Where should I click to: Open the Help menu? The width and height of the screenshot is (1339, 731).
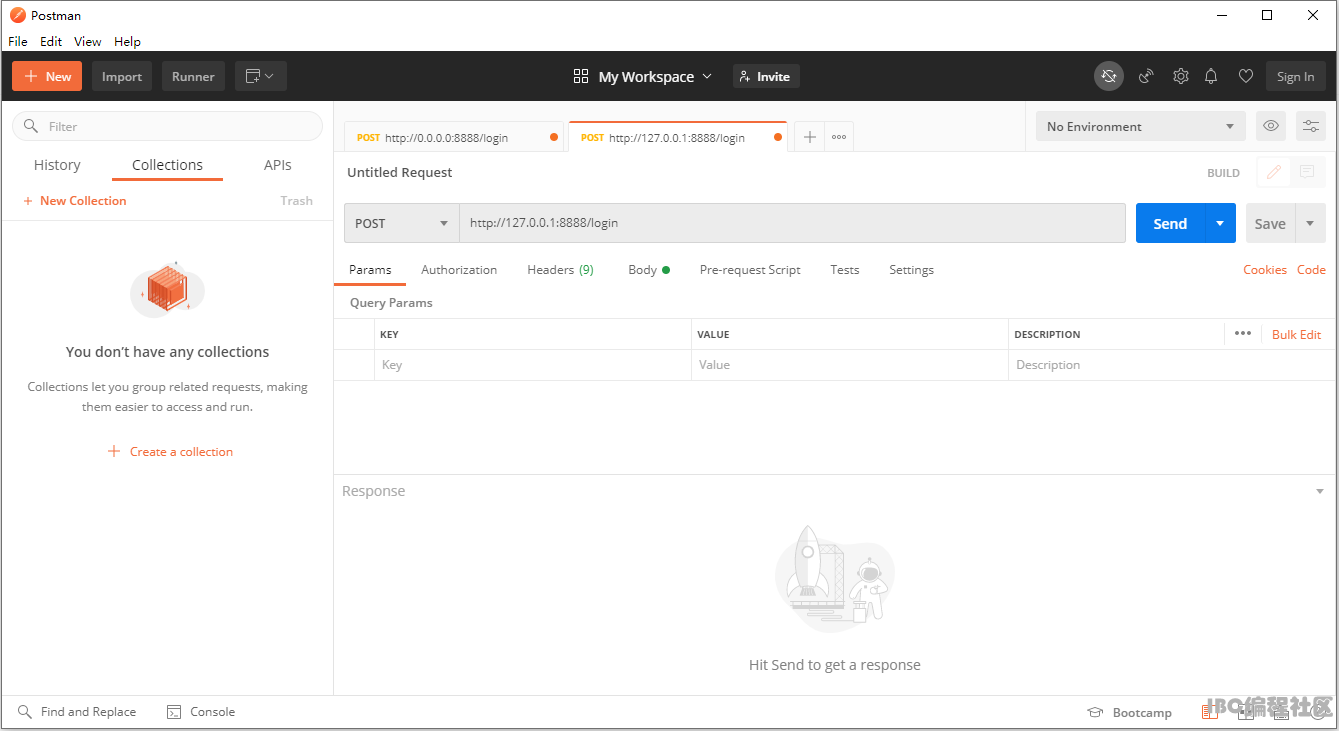pyautogui.click(x=127, y=41)
